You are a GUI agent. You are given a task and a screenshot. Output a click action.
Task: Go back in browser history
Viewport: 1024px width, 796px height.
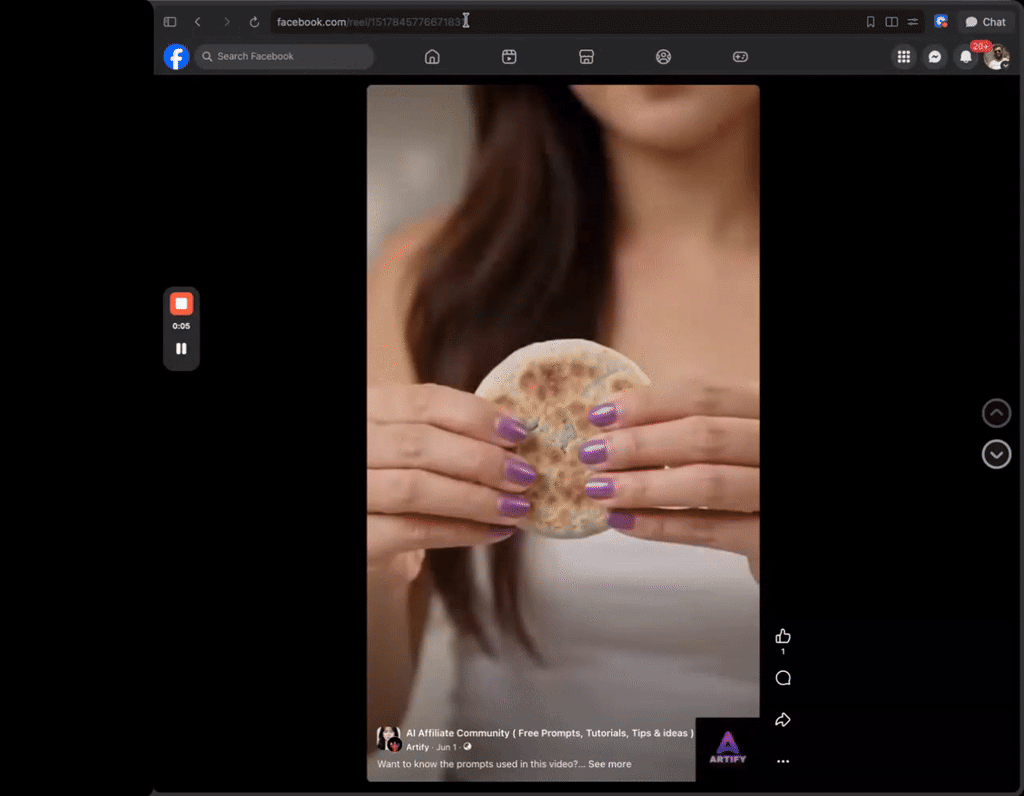click(198, 22)
